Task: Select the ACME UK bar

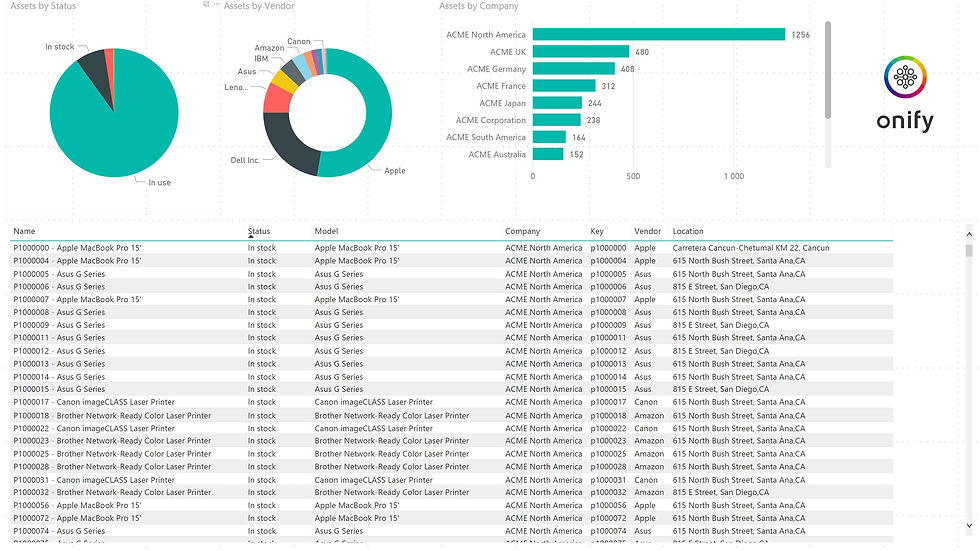Action: [x=581, y=52]
